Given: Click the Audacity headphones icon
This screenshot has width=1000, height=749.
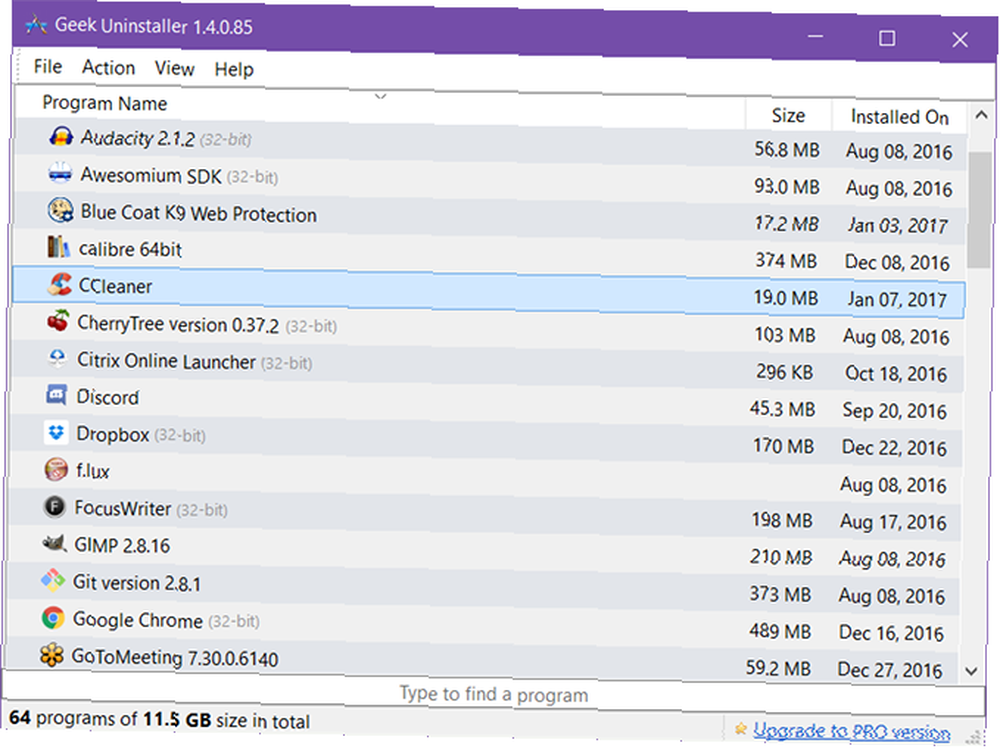Looking at the screenshot, I should 61,136.
